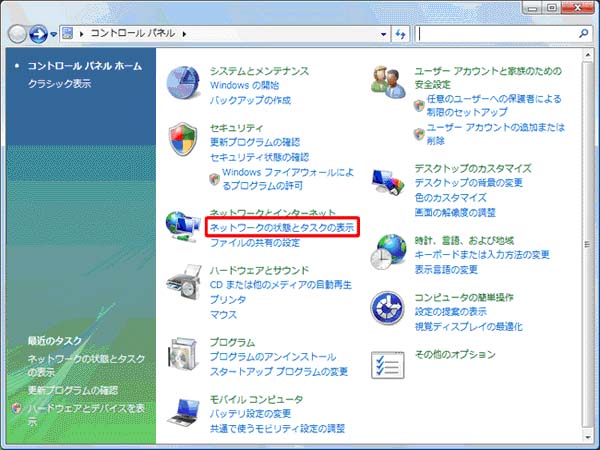The height and width of the screenshot is (450, 600).
Task: Click the コンピュータの簡単操作 ease of access icon
Action: tap(387, 308)
